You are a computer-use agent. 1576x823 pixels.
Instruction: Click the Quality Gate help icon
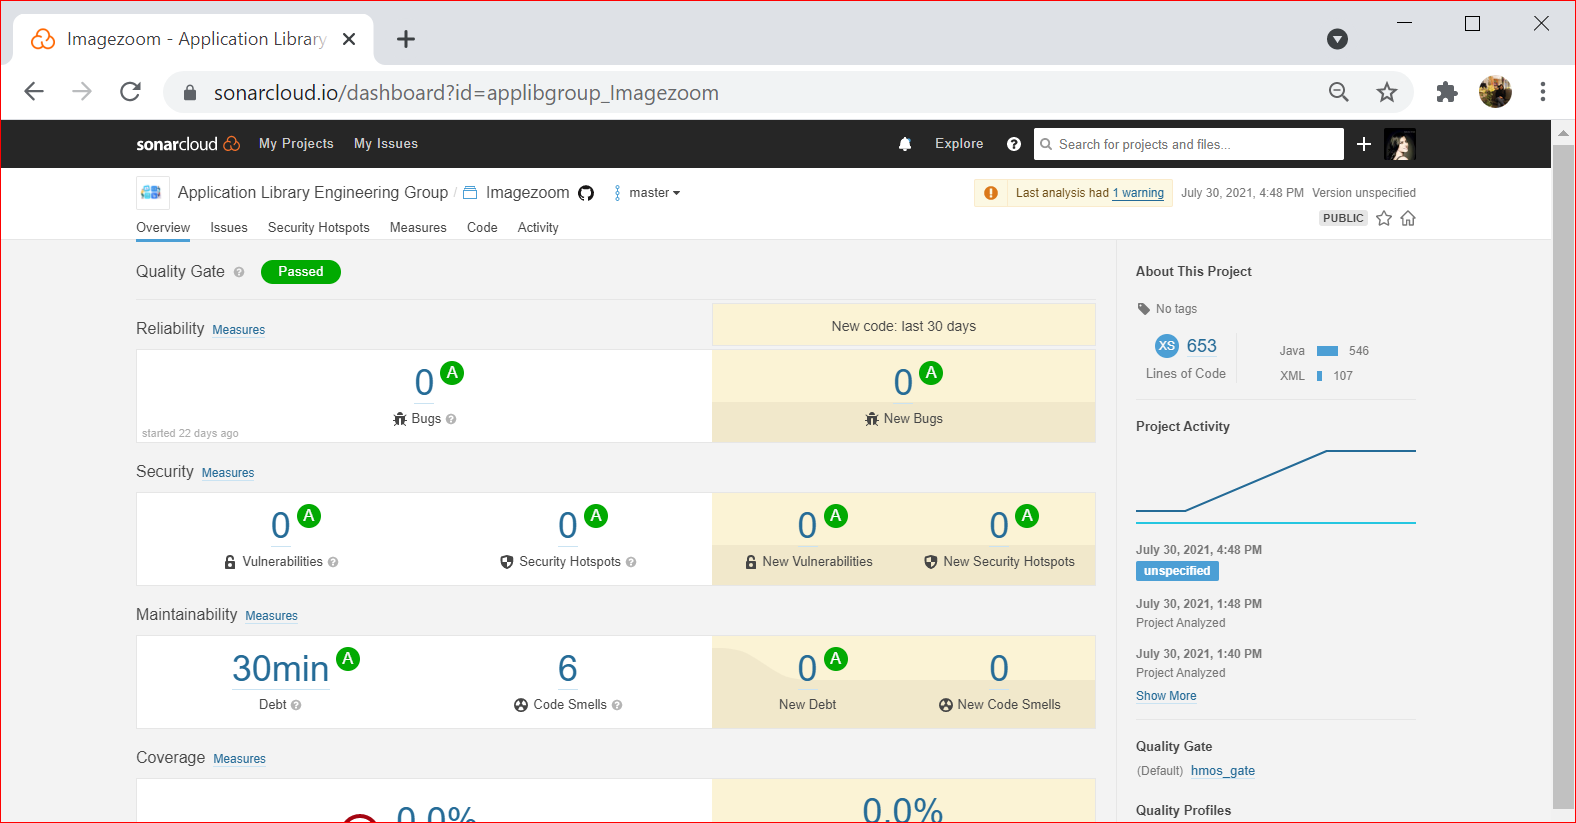pos(239,272)
